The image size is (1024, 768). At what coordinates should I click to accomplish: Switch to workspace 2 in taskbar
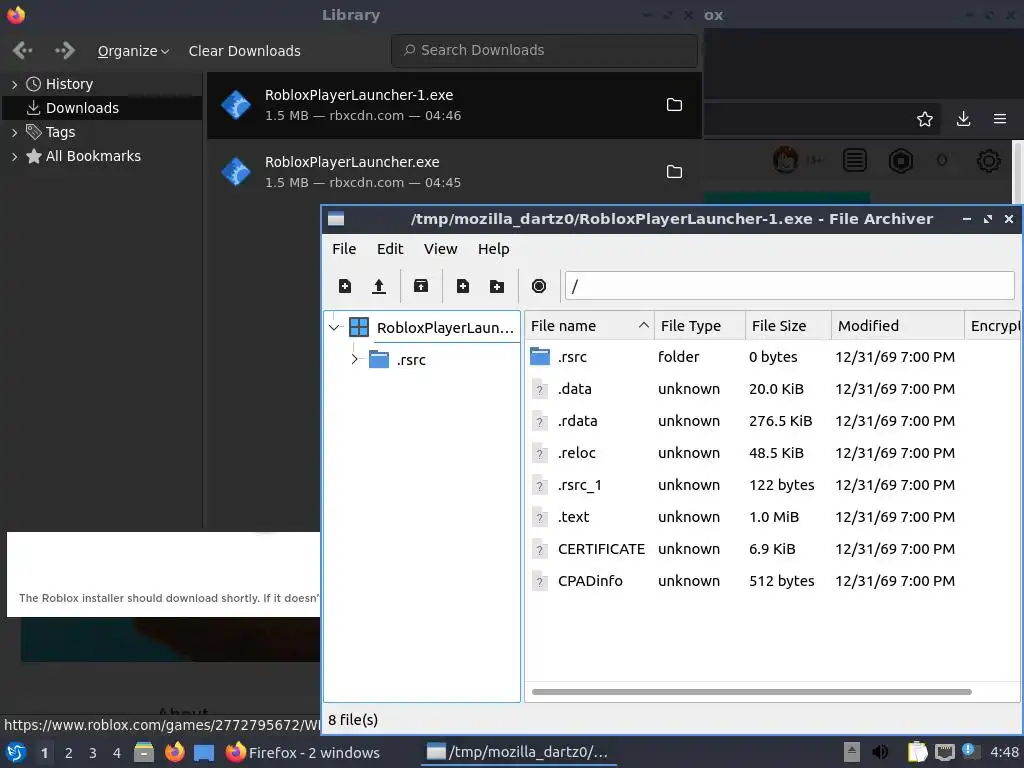pos(69,753)
